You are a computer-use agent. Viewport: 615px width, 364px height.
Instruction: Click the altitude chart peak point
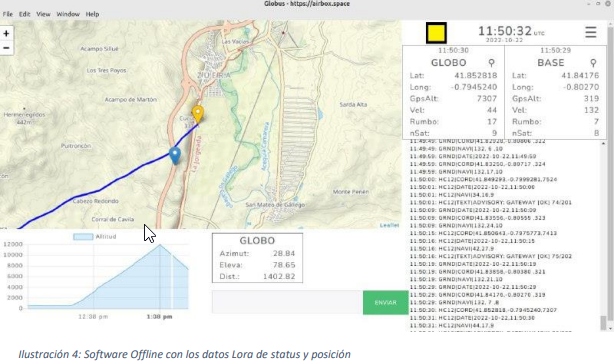(160, 245)
